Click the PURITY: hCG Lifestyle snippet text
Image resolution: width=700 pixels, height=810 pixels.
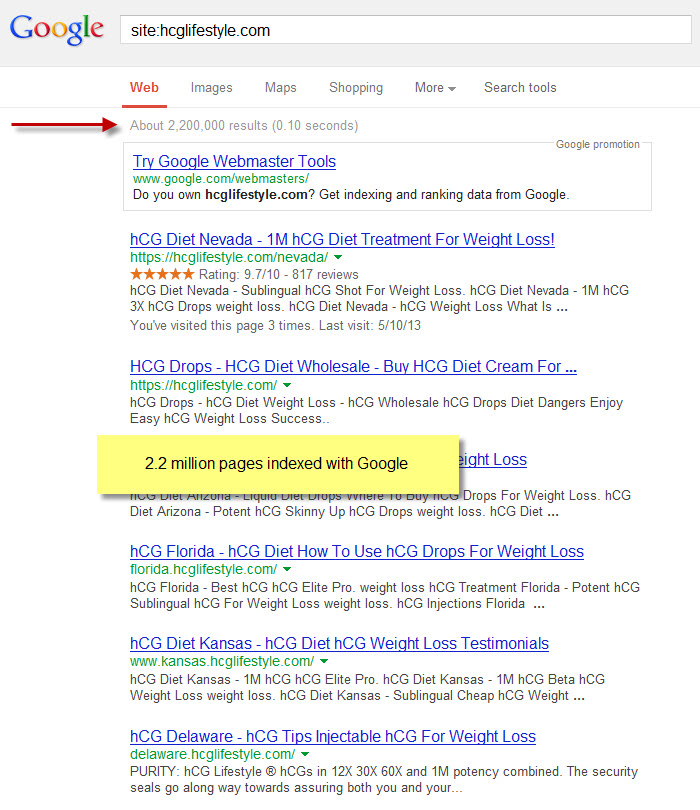pyautogui.click(x=384, y=780)
